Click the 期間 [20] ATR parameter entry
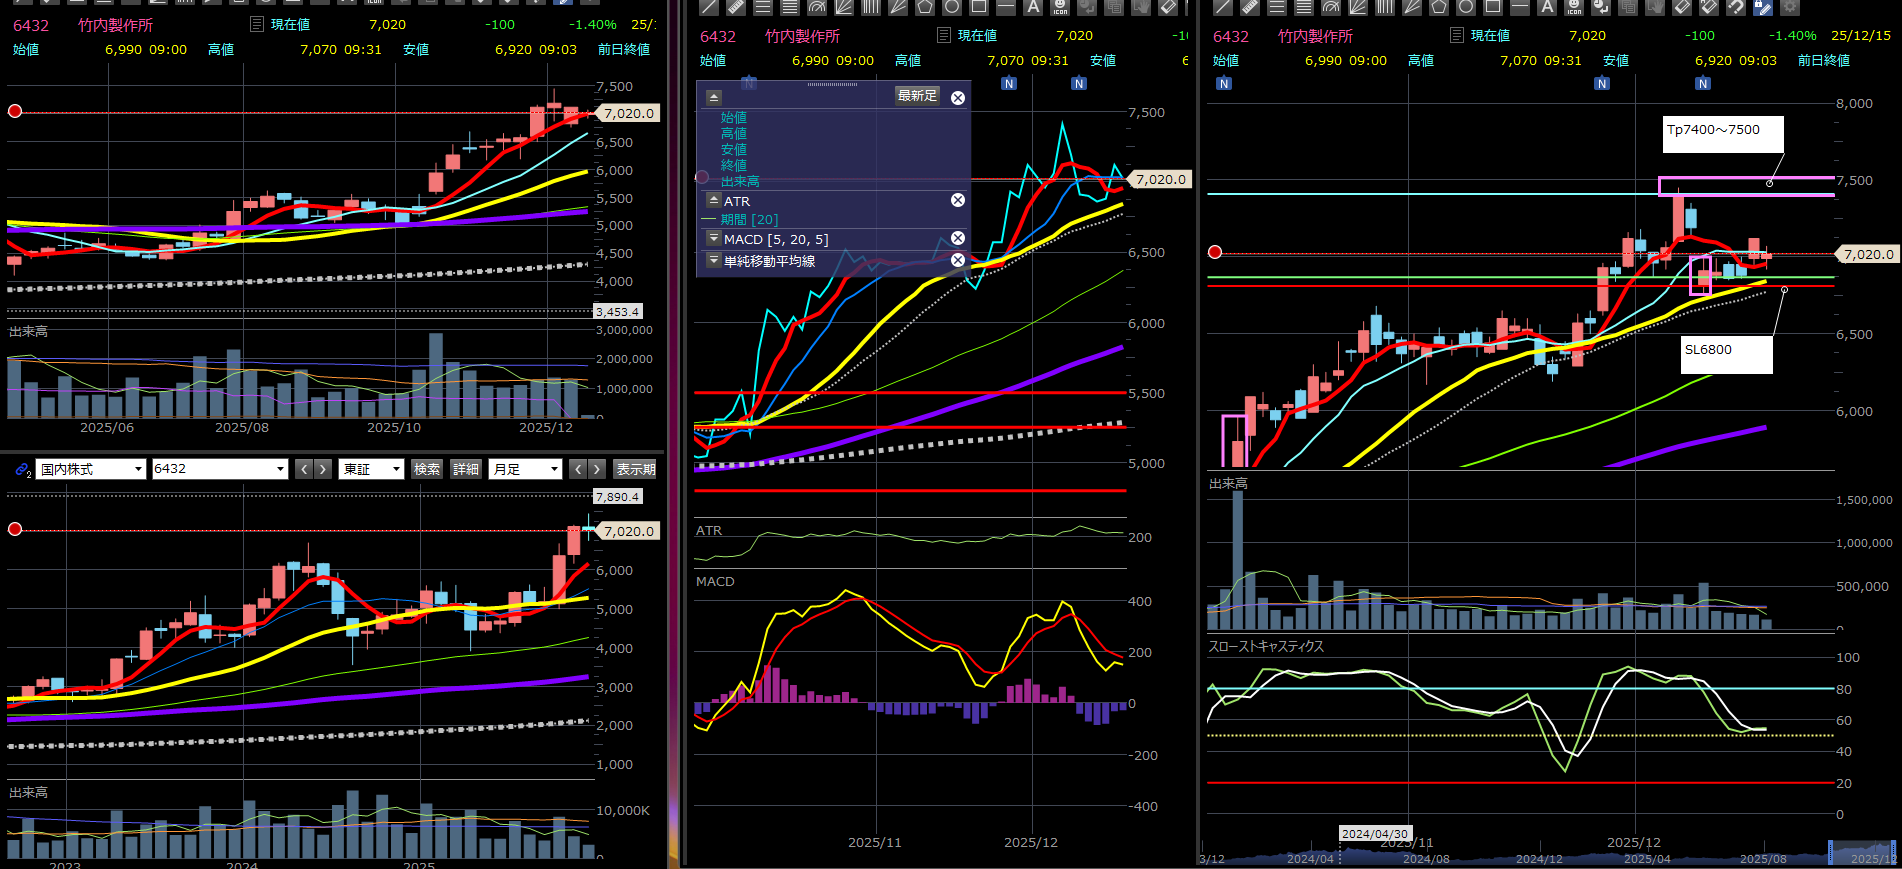This screenshot has height=869, width=1902. tap(749, 220)
